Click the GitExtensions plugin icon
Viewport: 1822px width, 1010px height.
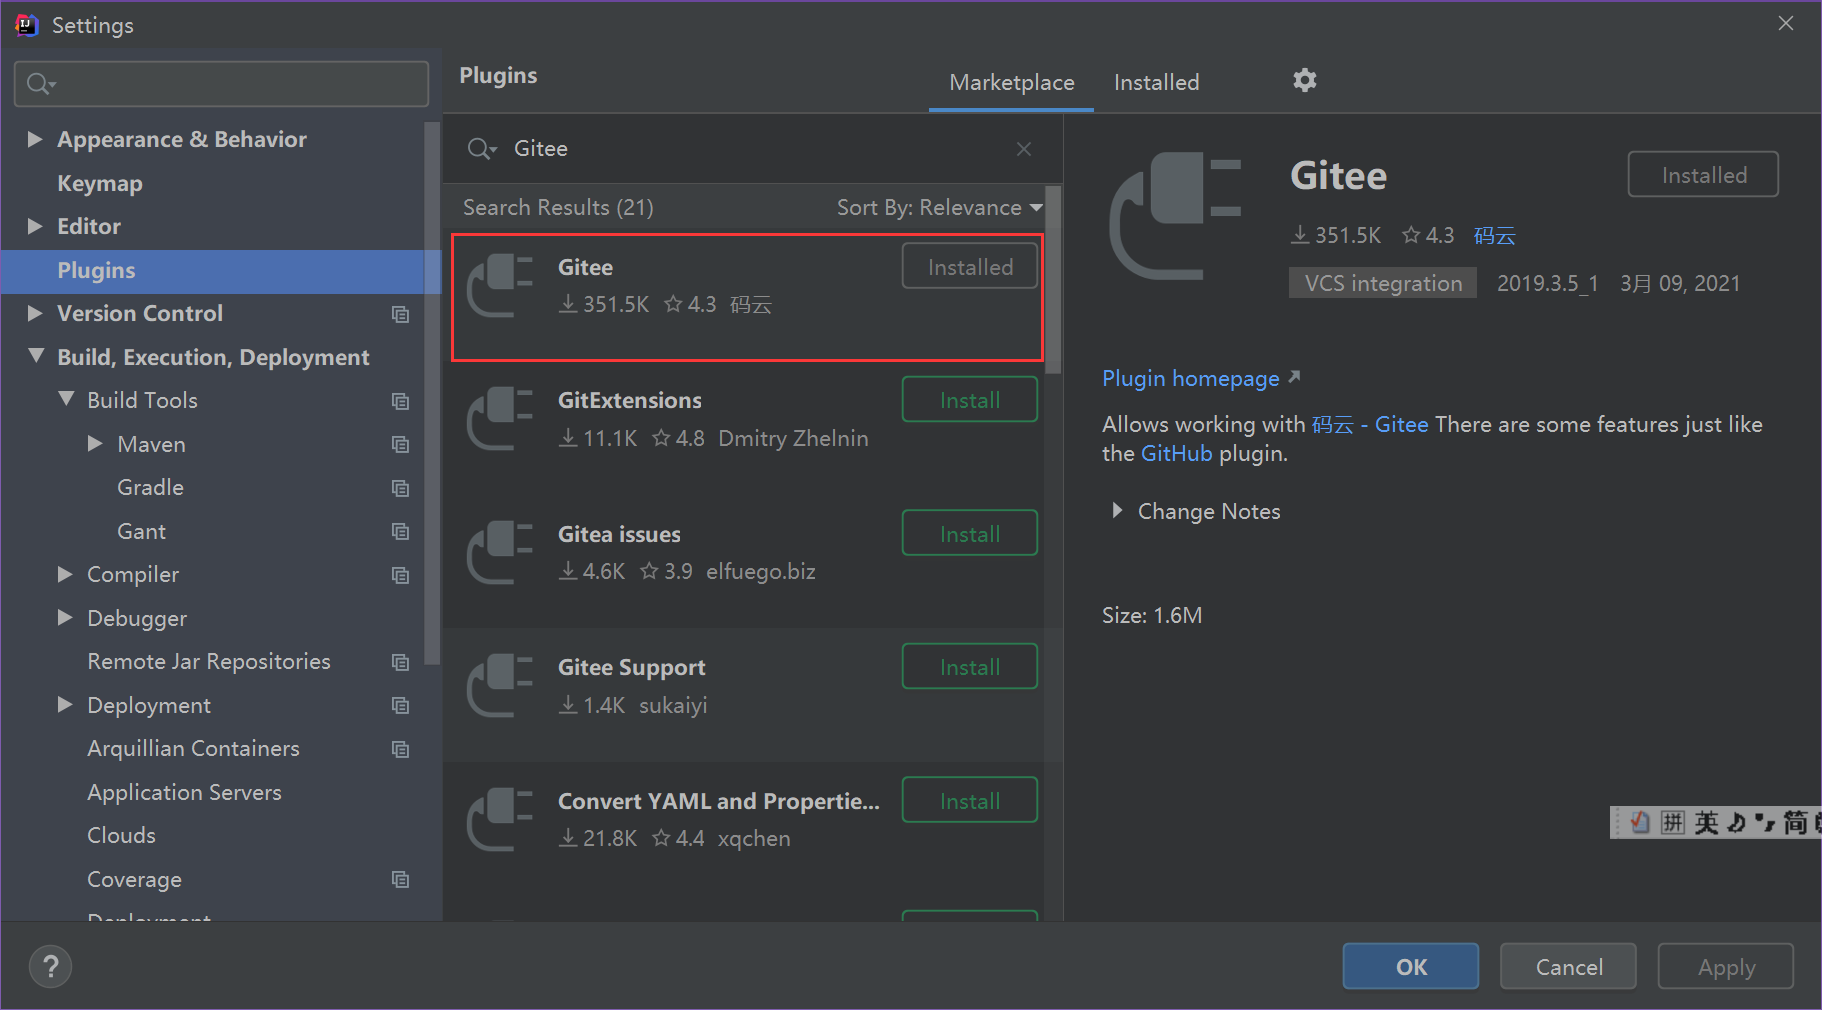500,419
